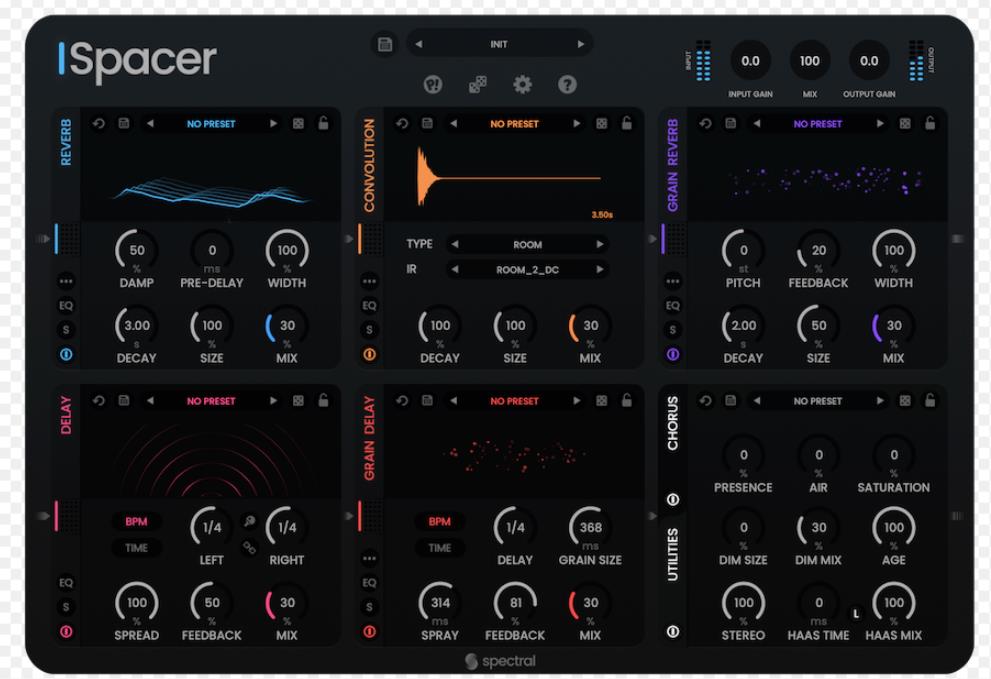Randomize all with top dice icon

click(478, 84)
